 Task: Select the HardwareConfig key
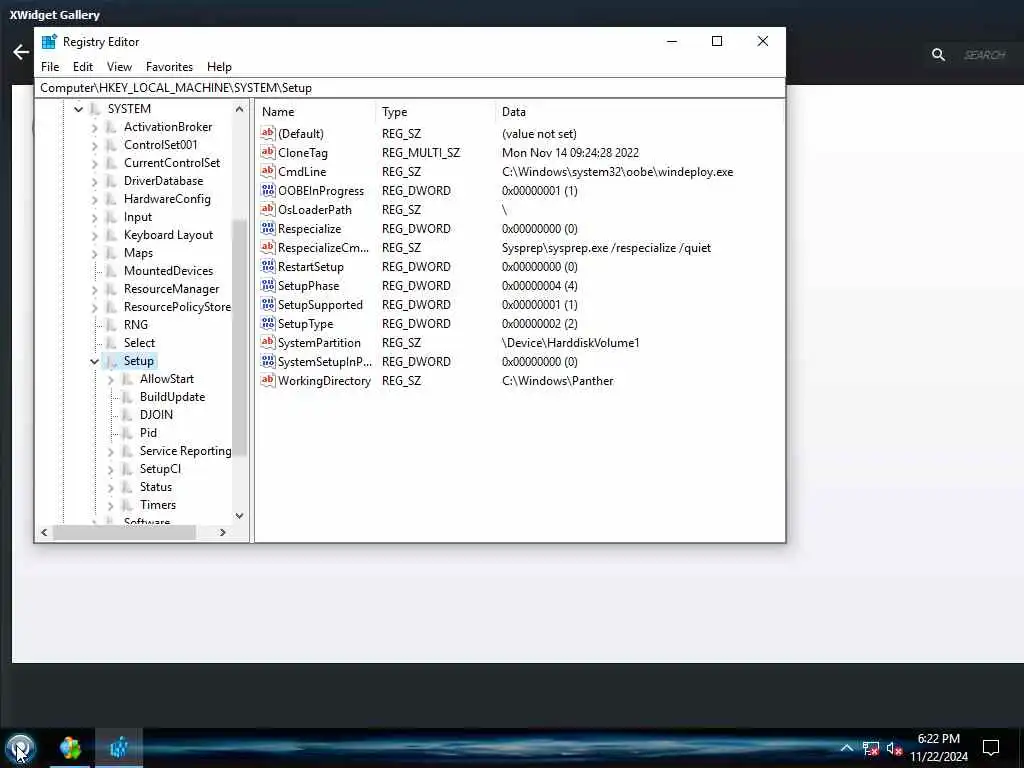click(x=167, y=199)
